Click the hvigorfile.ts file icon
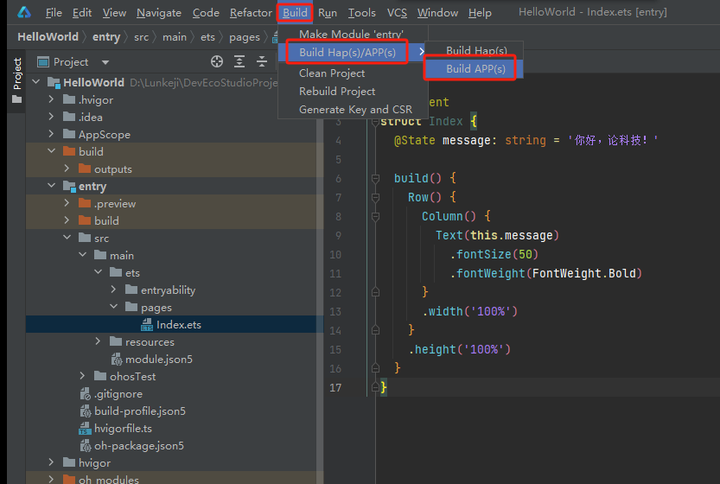Image resolution: width=720 pixels, height=484 pixels. click(85, 428)
